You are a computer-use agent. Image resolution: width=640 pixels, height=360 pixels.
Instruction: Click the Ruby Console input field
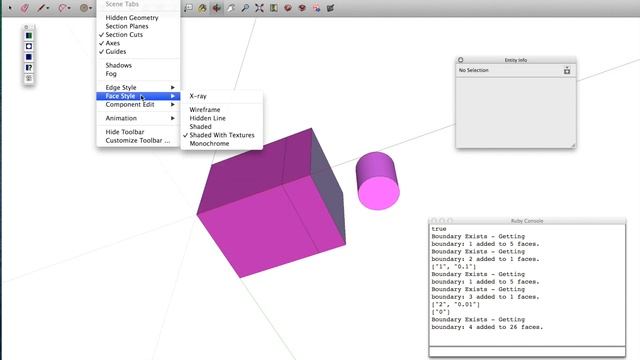527,351
